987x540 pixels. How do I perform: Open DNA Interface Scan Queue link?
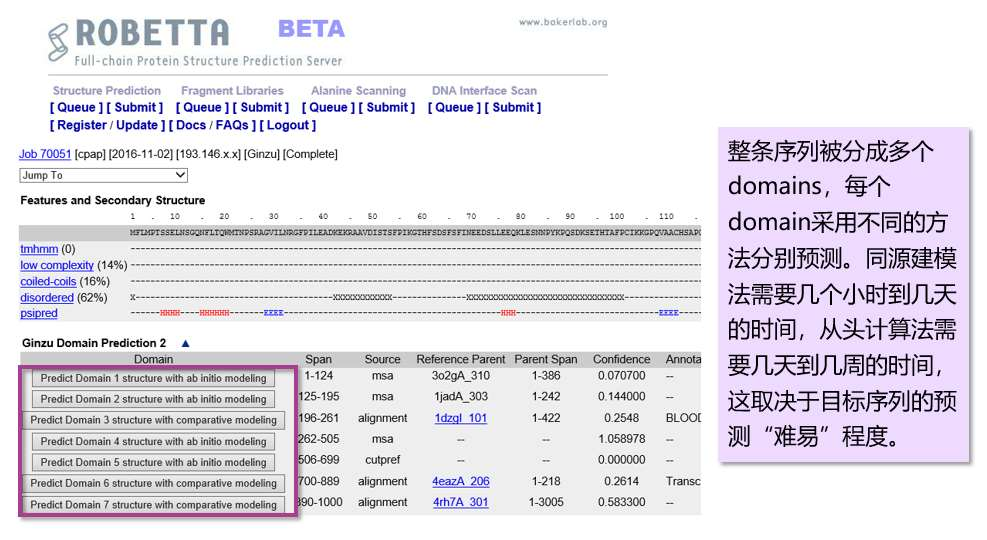coord(454,108)
